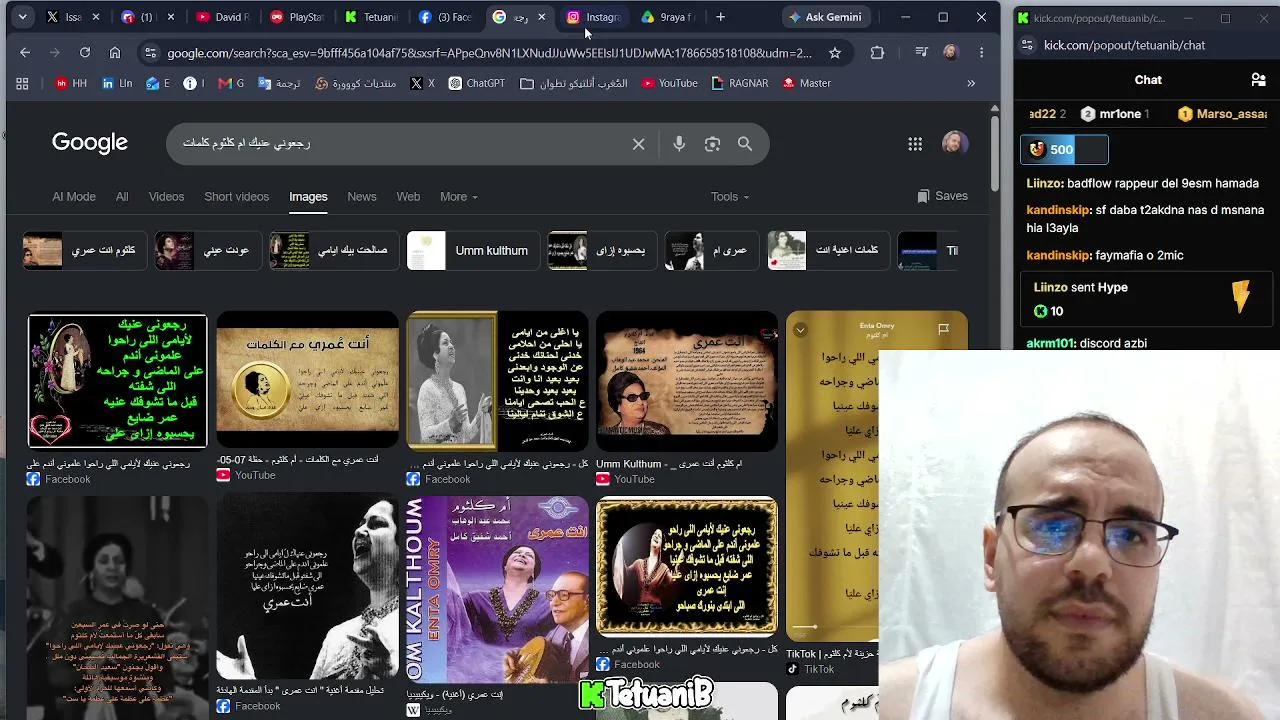Reload the Google search page
The width and height of the screenshot is (1280, 720).
pos(85,53)
